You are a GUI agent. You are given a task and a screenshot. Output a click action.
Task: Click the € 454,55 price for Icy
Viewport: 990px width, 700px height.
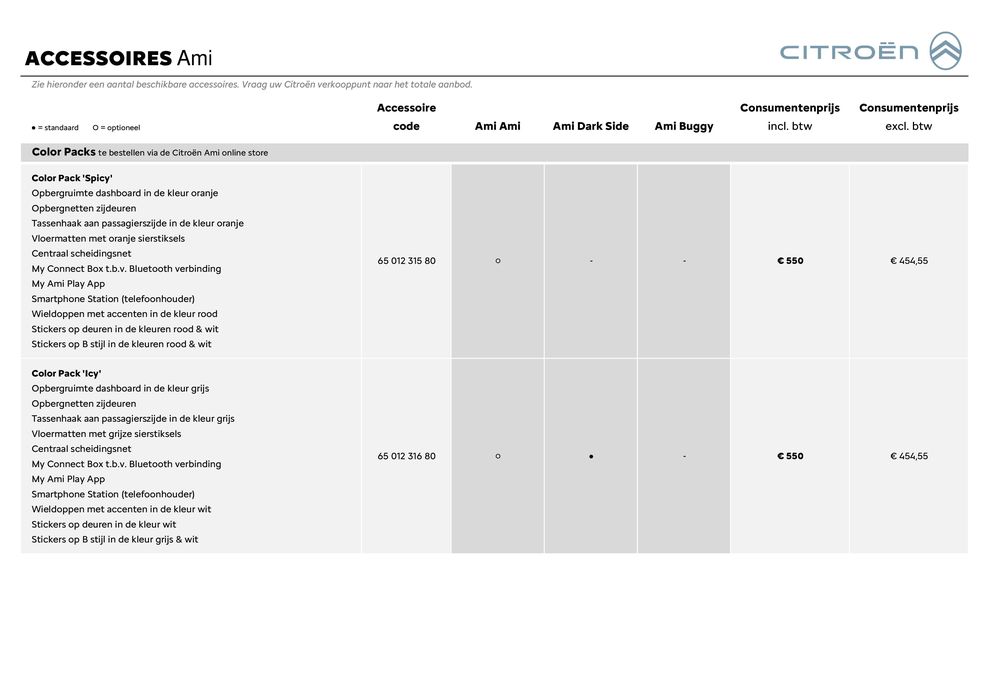(909, 456)
